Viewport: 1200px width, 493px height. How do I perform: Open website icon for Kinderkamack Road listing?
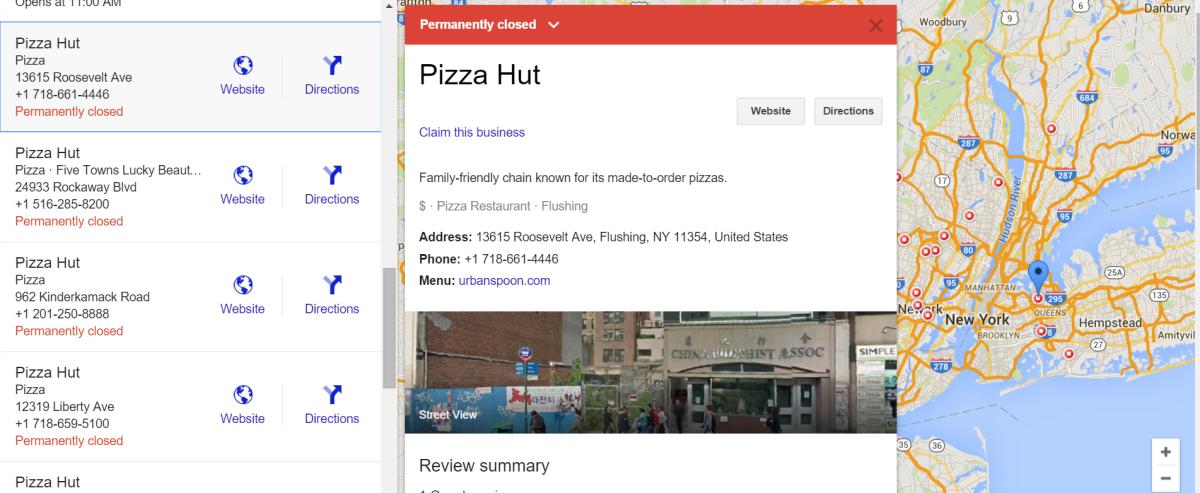(x=242, y=286)
